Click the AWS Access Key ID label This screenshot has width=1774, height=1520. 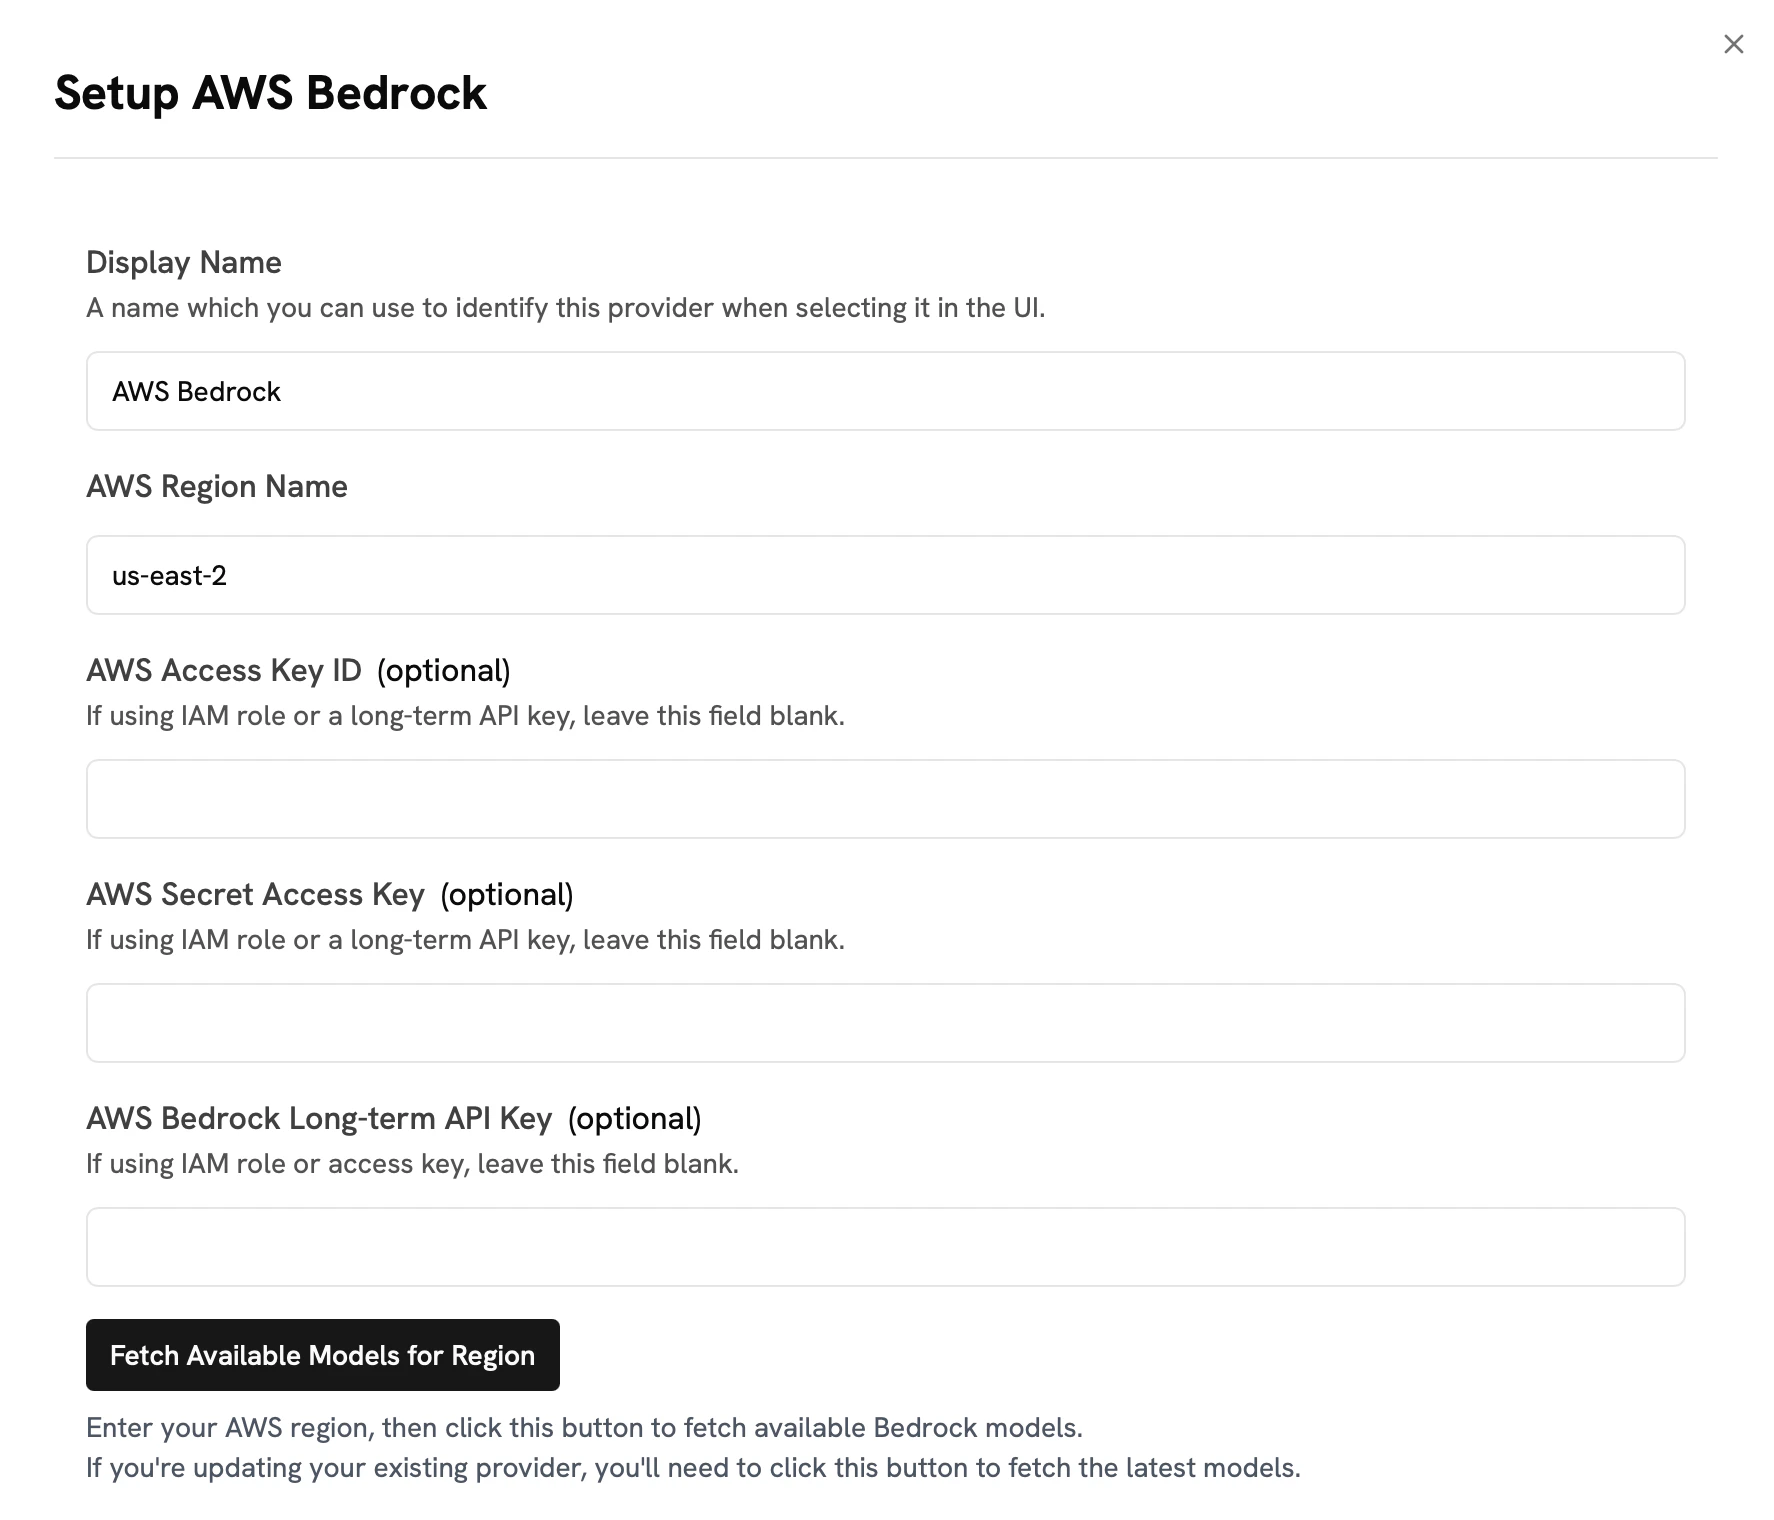(224, 671)
